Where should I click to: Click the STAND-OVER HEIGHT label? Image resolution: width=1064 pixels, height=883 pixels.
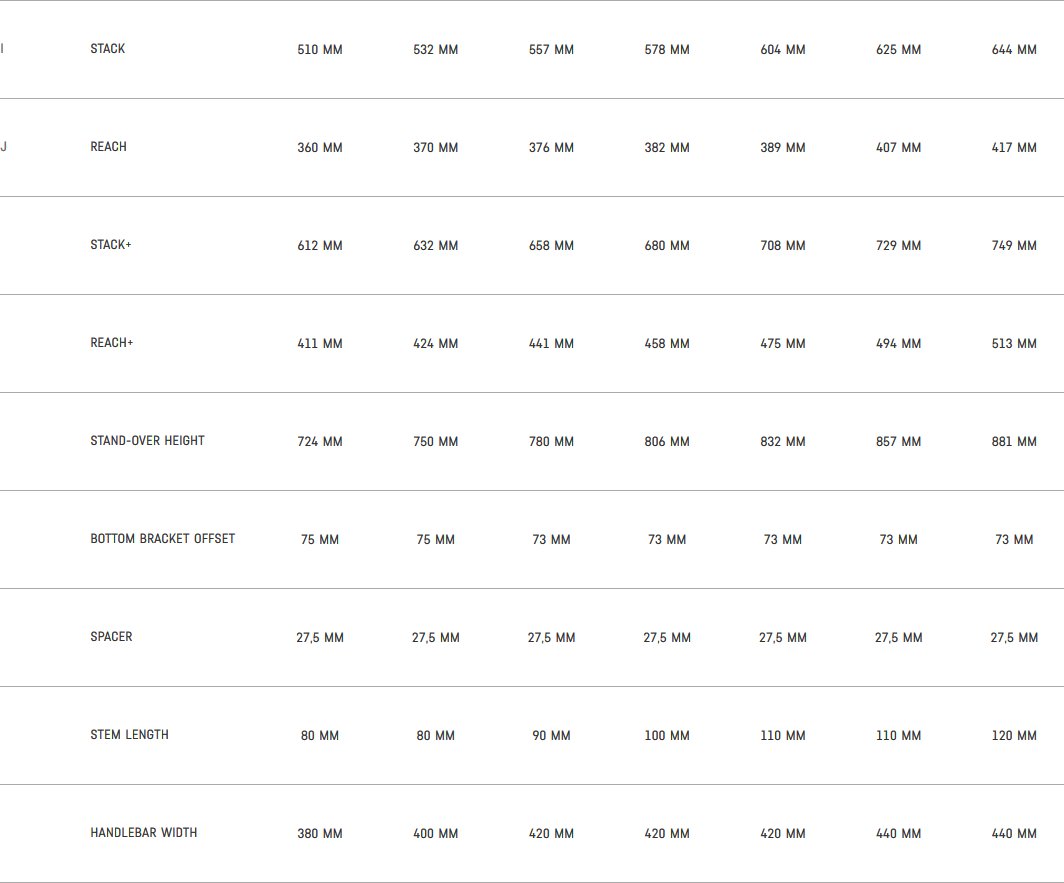coord(147,441)
